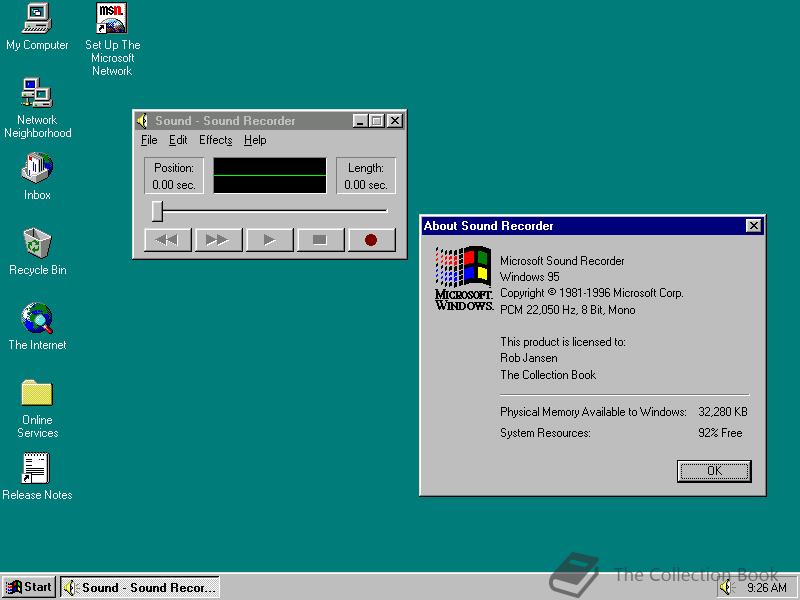The height and width of the screenshot is (600, 800).
Task: Open Online Services folder
Action: [x=37, y=395]
